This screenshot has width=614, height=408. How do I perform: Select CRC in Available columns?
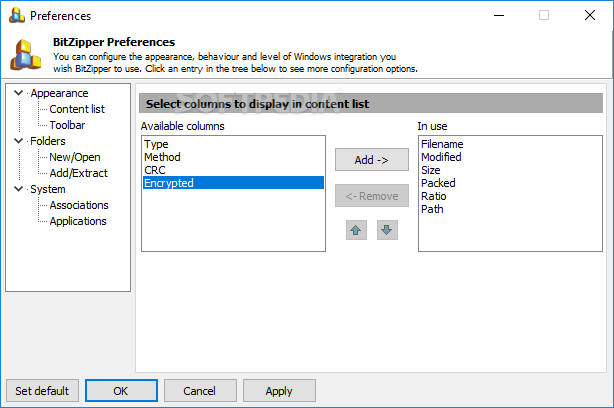[x=233, y=170]
